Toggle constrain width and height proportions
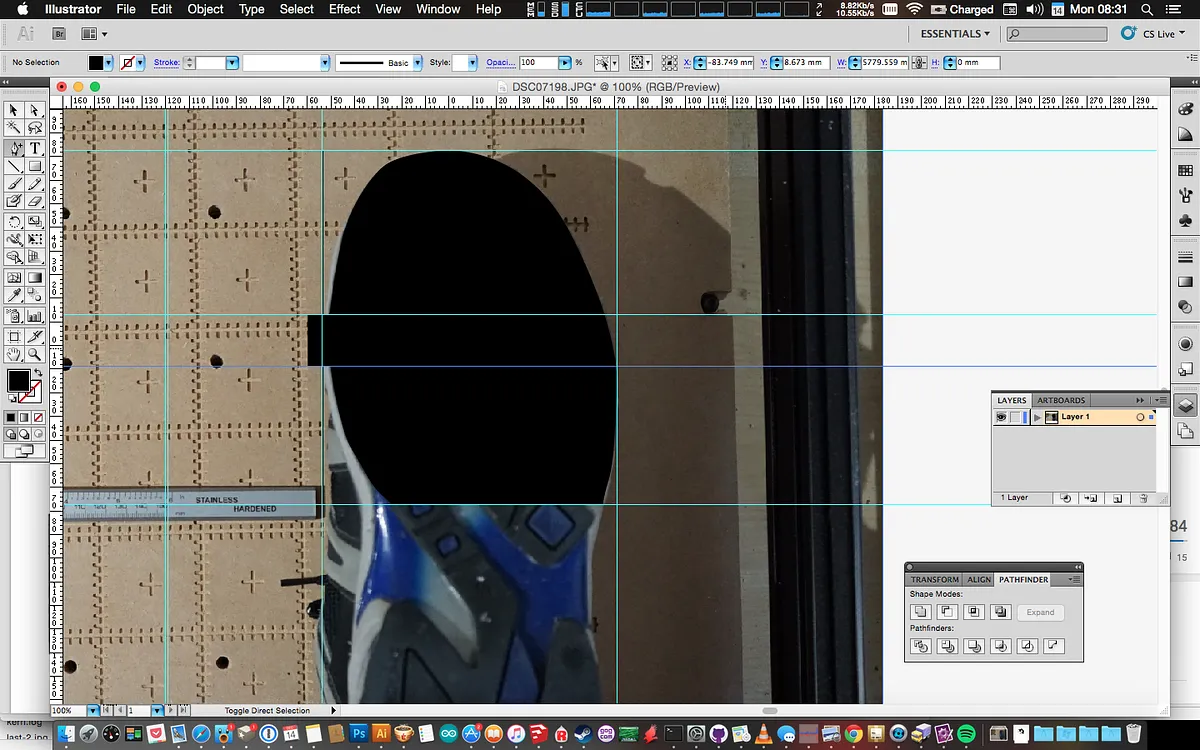This screenshot has width=1200, height=750. click(x=920, y=62)
